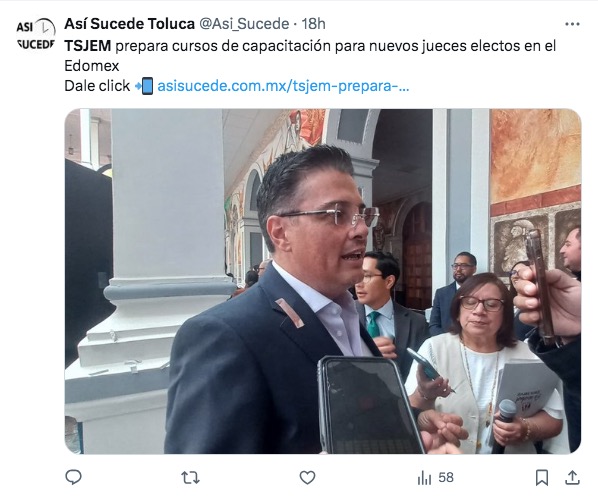Open the attached photo of the man speaking
The width and height of the screenshot is (598, 499).
click(323, 281)
